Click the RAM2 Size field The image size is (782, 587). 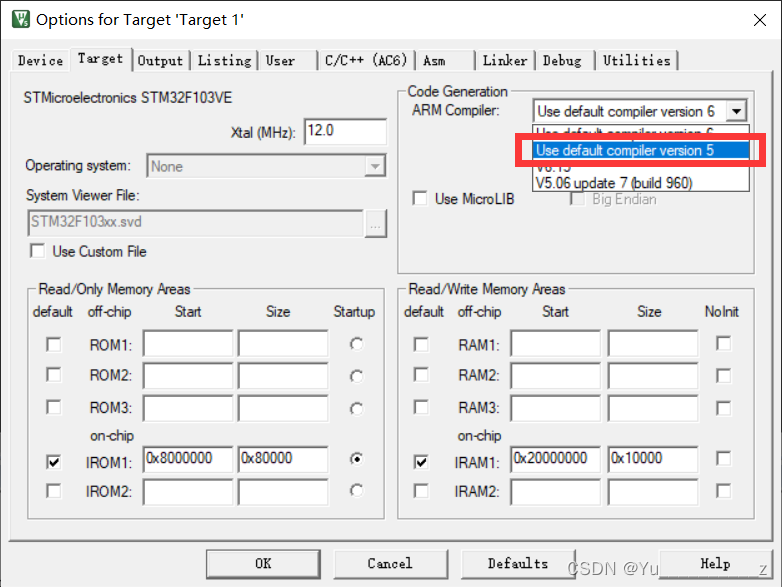click(653, 376)
